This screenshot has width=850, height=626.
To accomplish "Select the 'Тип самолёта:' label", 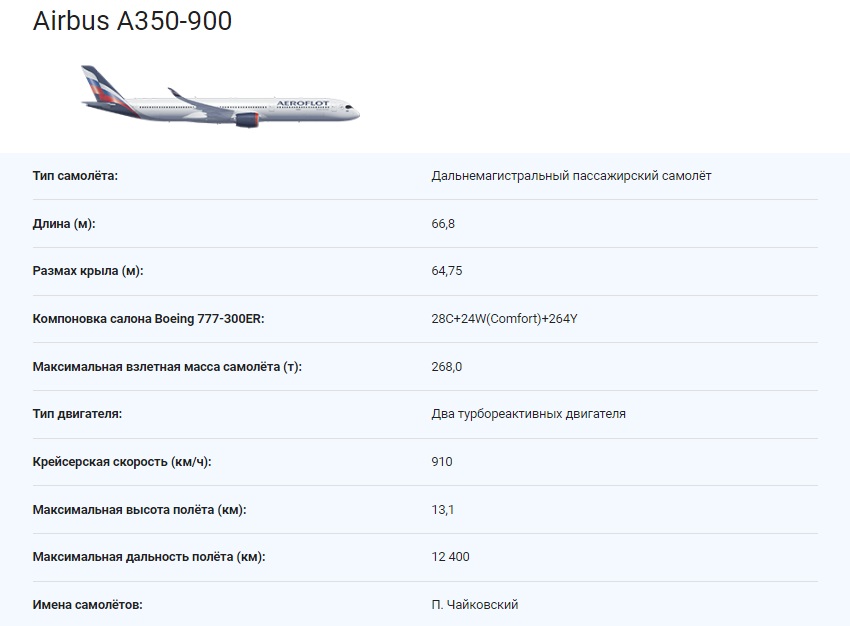I will tap(75, 176).
